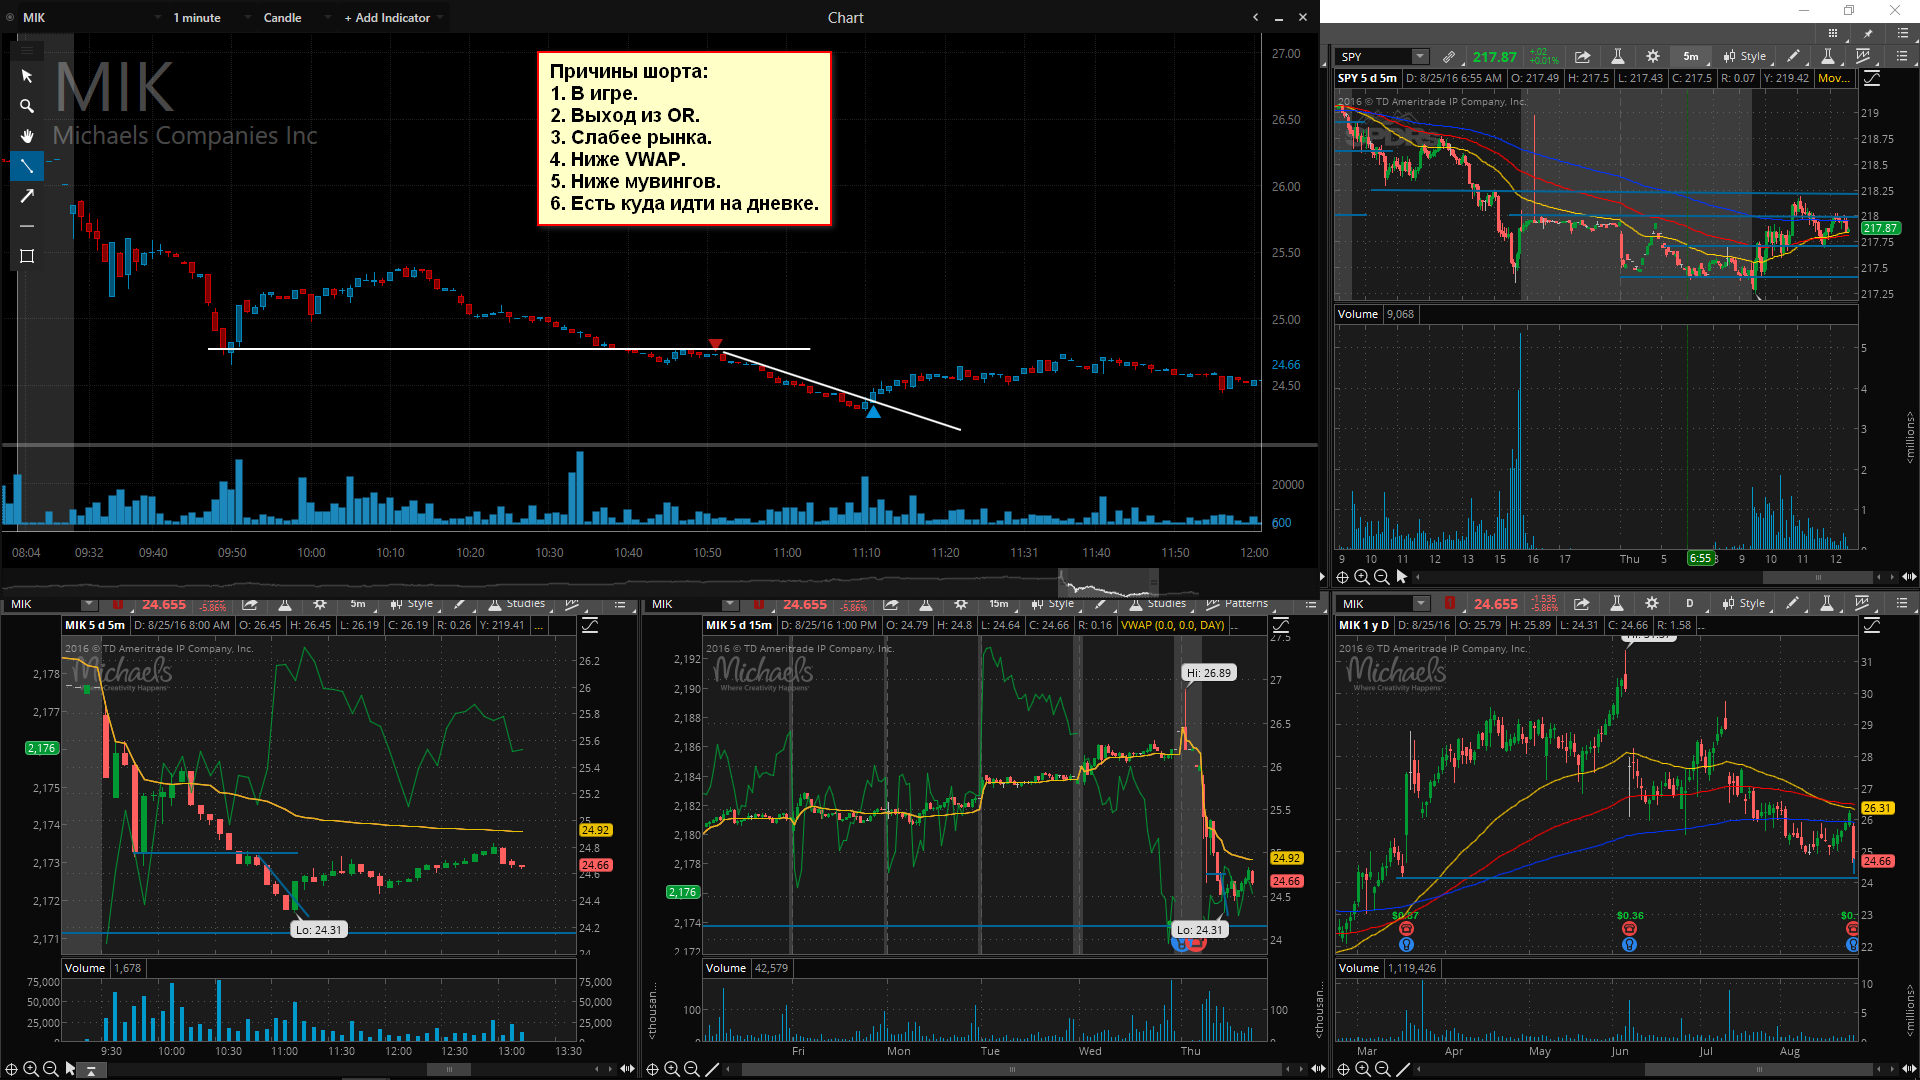Open SPY chart settings gear
Screen dimensions: 1920x1080
point(1652,57)
